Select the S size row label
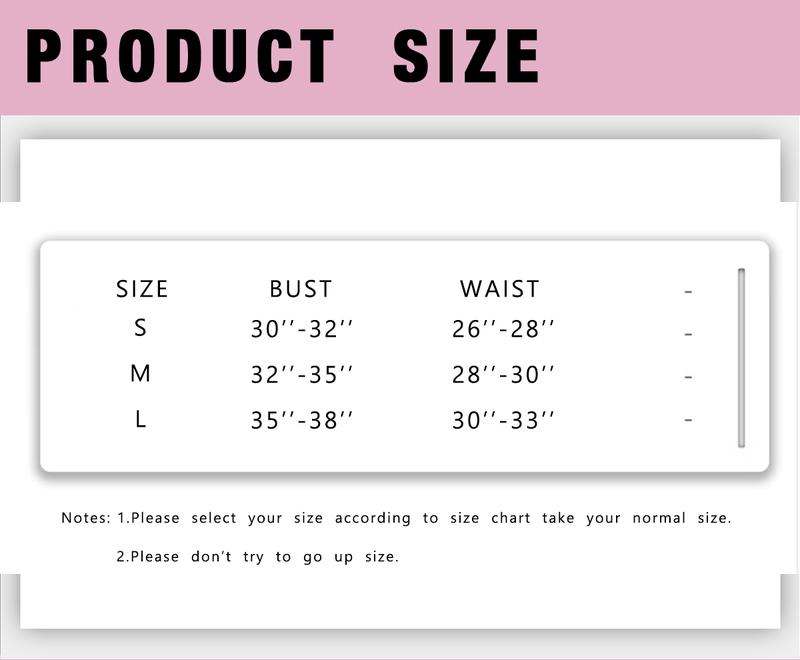 [x=140, y=327]
